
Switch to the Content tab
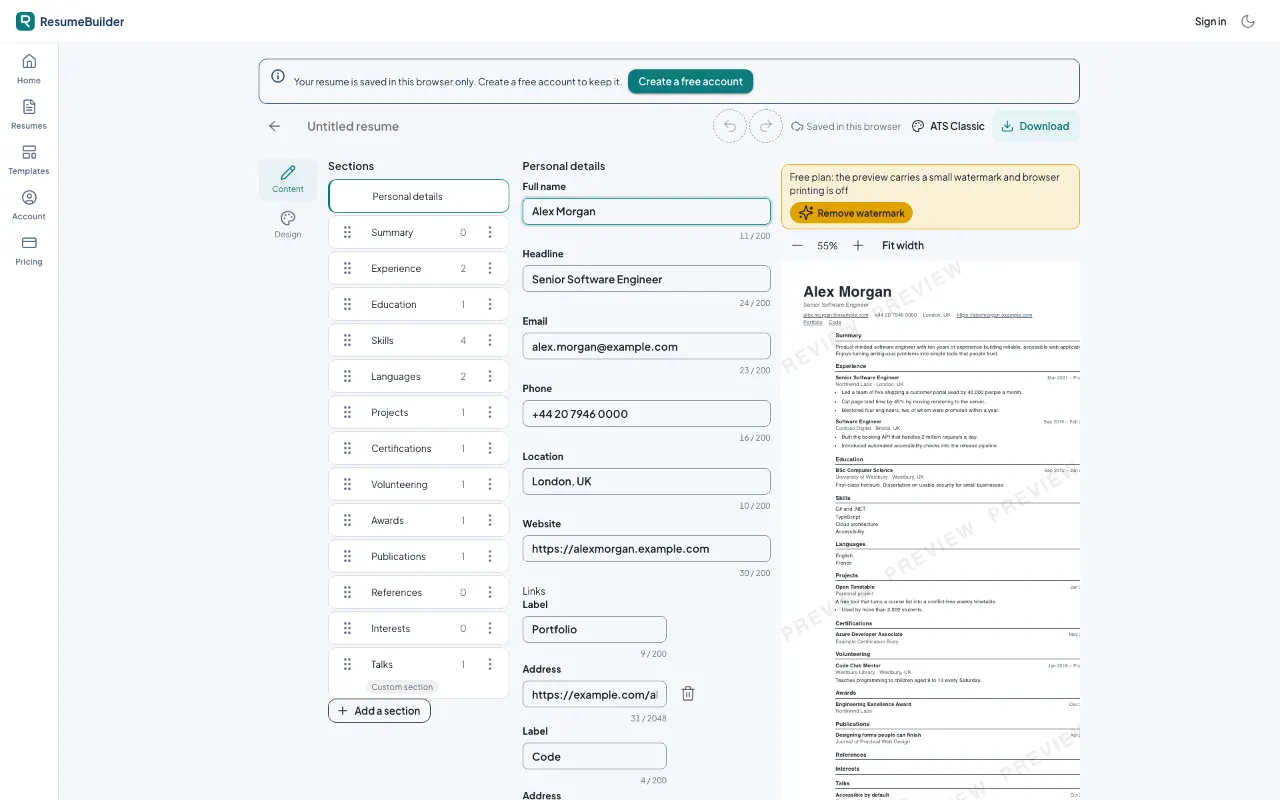click(x=288, y=179)
